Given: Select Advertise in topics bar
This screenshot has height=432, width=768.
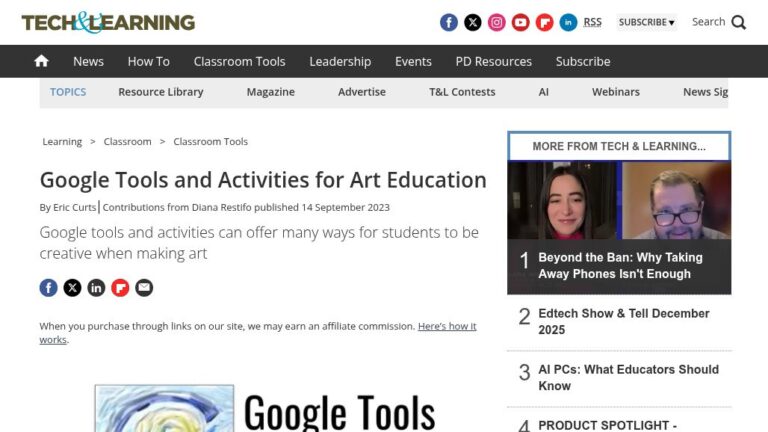Looking at the screenshot, I should [x=362, y=92].
